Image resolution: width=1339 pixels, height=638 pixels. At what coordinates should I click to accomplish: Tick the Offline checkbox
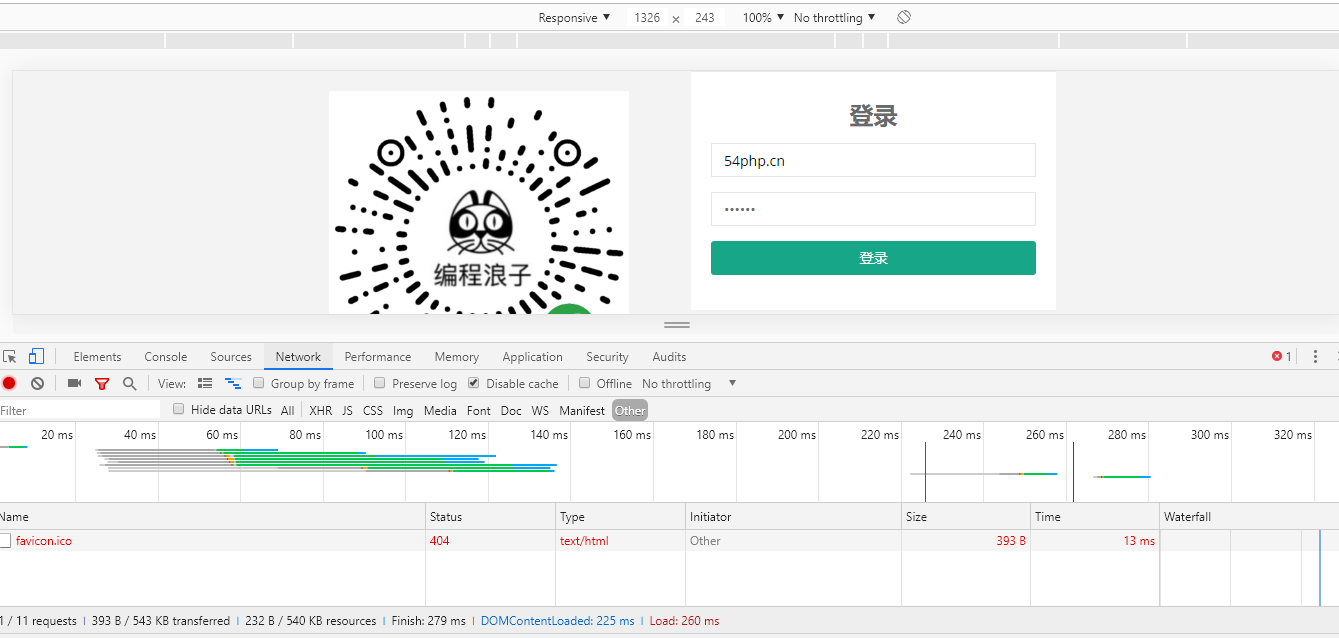[585, 383]
